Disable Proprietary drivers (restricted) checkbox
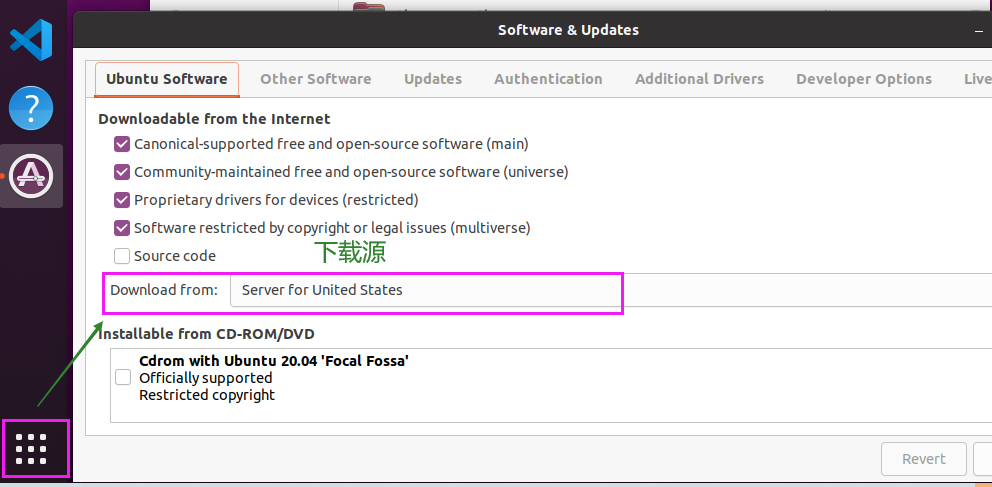 [x=122, y=200]
